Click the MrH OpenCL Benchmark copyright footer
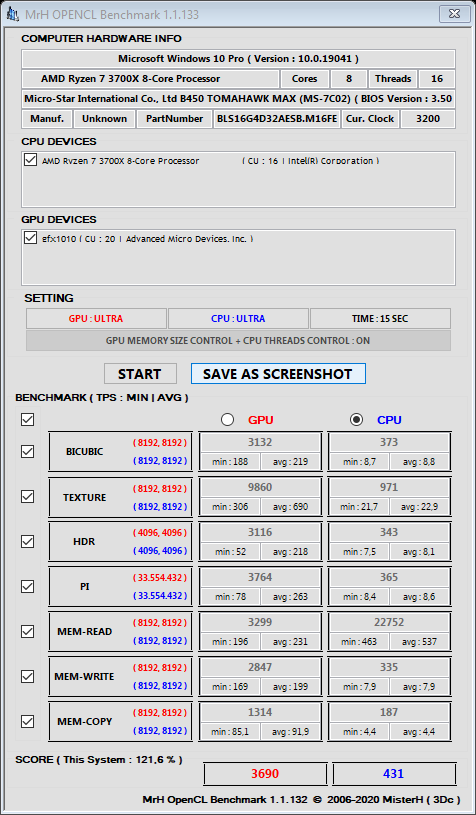This screenshot has width=476, height=815. click(x=301, y=799)
